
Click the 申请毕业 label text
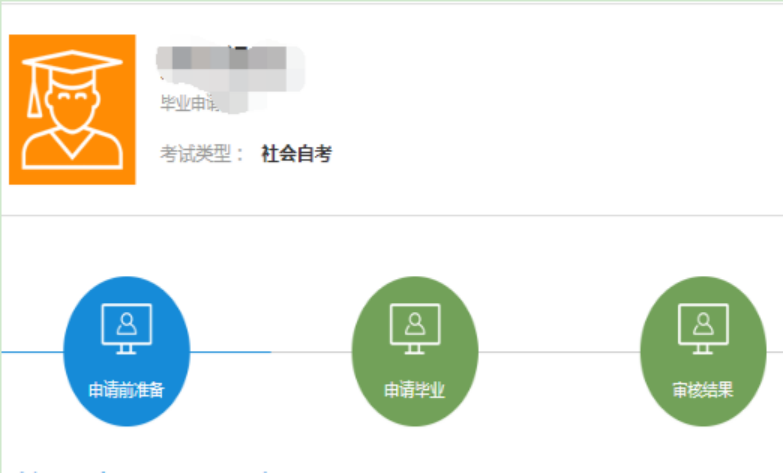tap(414, 390)
